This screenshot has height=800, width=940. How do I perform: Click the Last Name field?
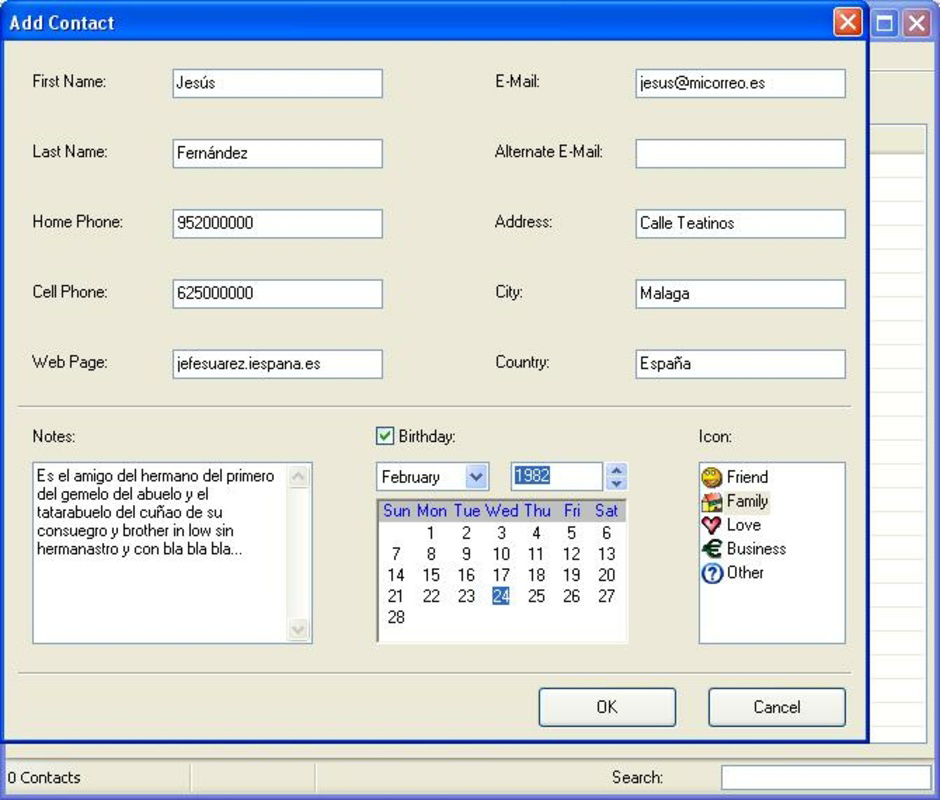pos(278,154)
